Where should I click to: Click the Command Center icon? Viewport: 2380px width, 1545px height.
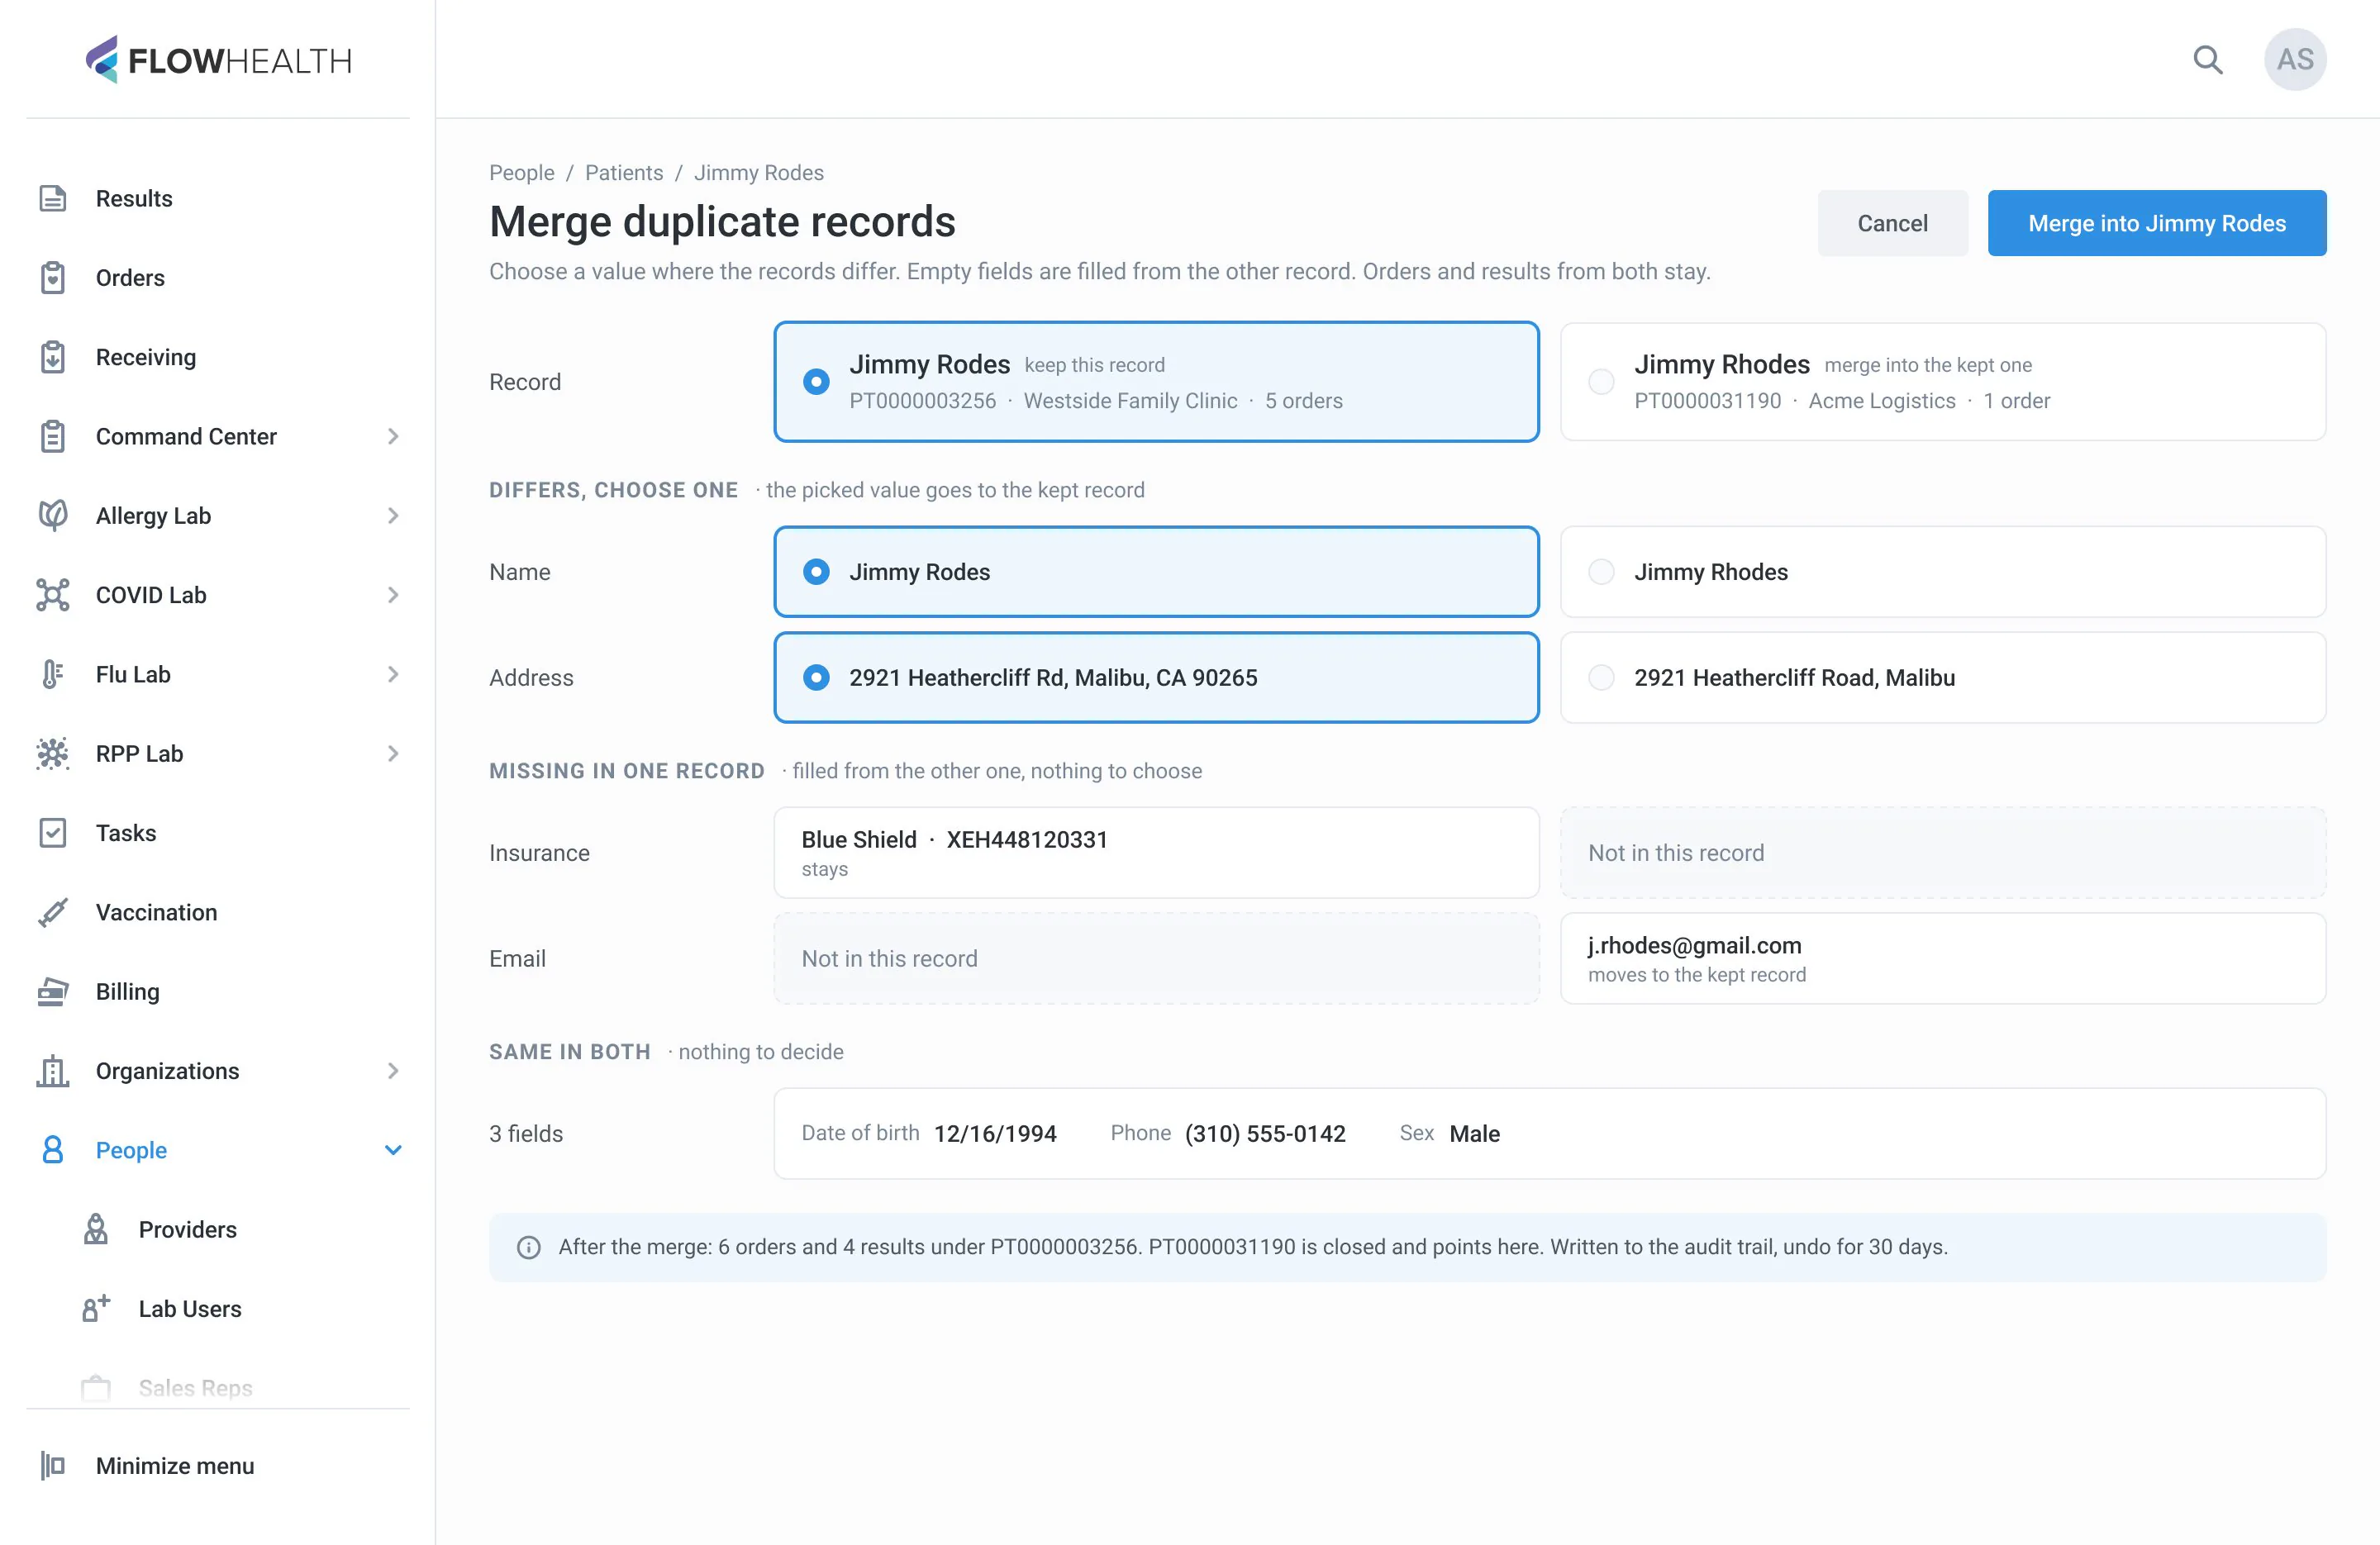[53, 436]
